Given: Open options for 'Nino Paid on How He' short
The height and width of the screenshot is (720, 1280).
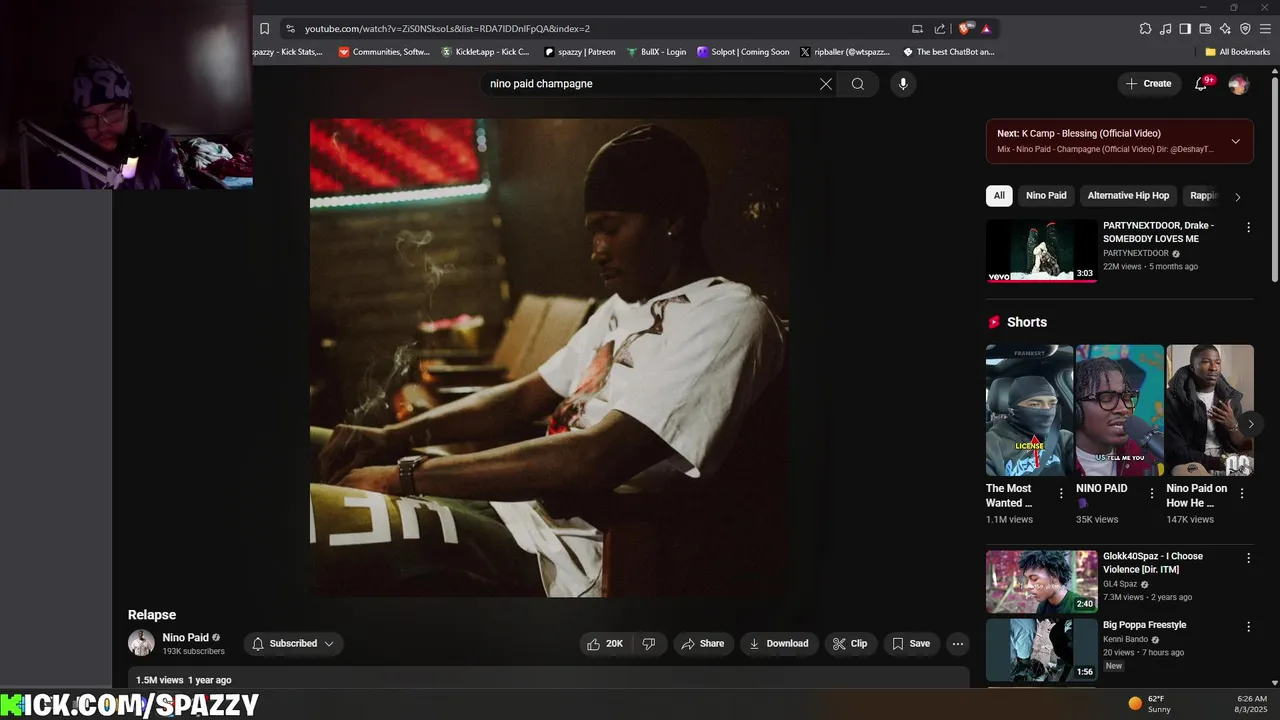Looking at the screenshot, I should tap(1242, 493).
